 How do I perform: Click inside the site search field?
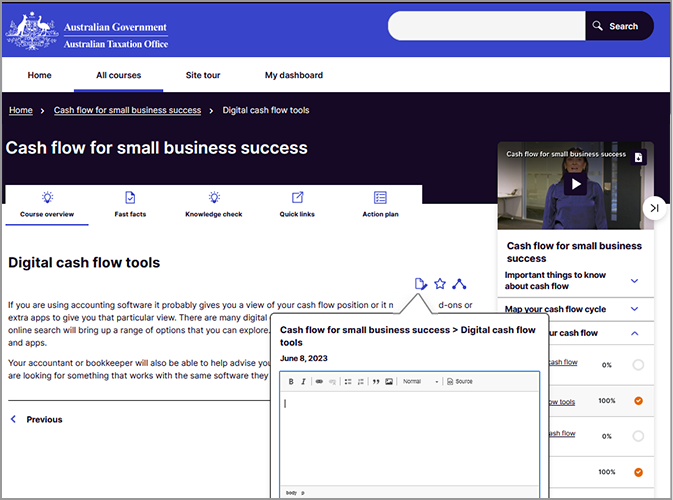click(x=487, y=26)
